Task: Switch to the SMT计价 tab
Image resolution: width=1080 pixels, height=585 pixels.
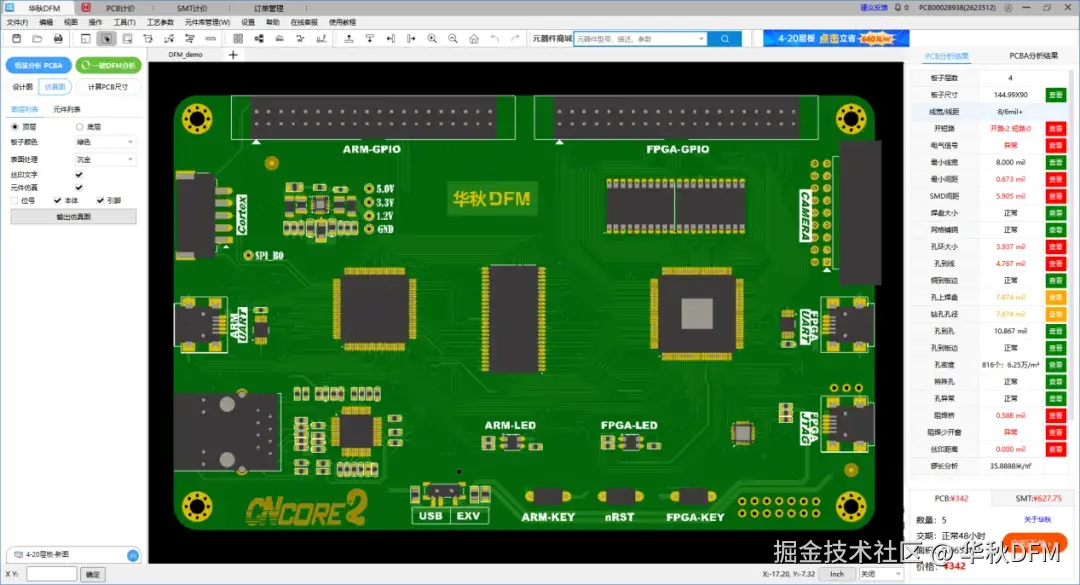Action: (x=191, y=8)
